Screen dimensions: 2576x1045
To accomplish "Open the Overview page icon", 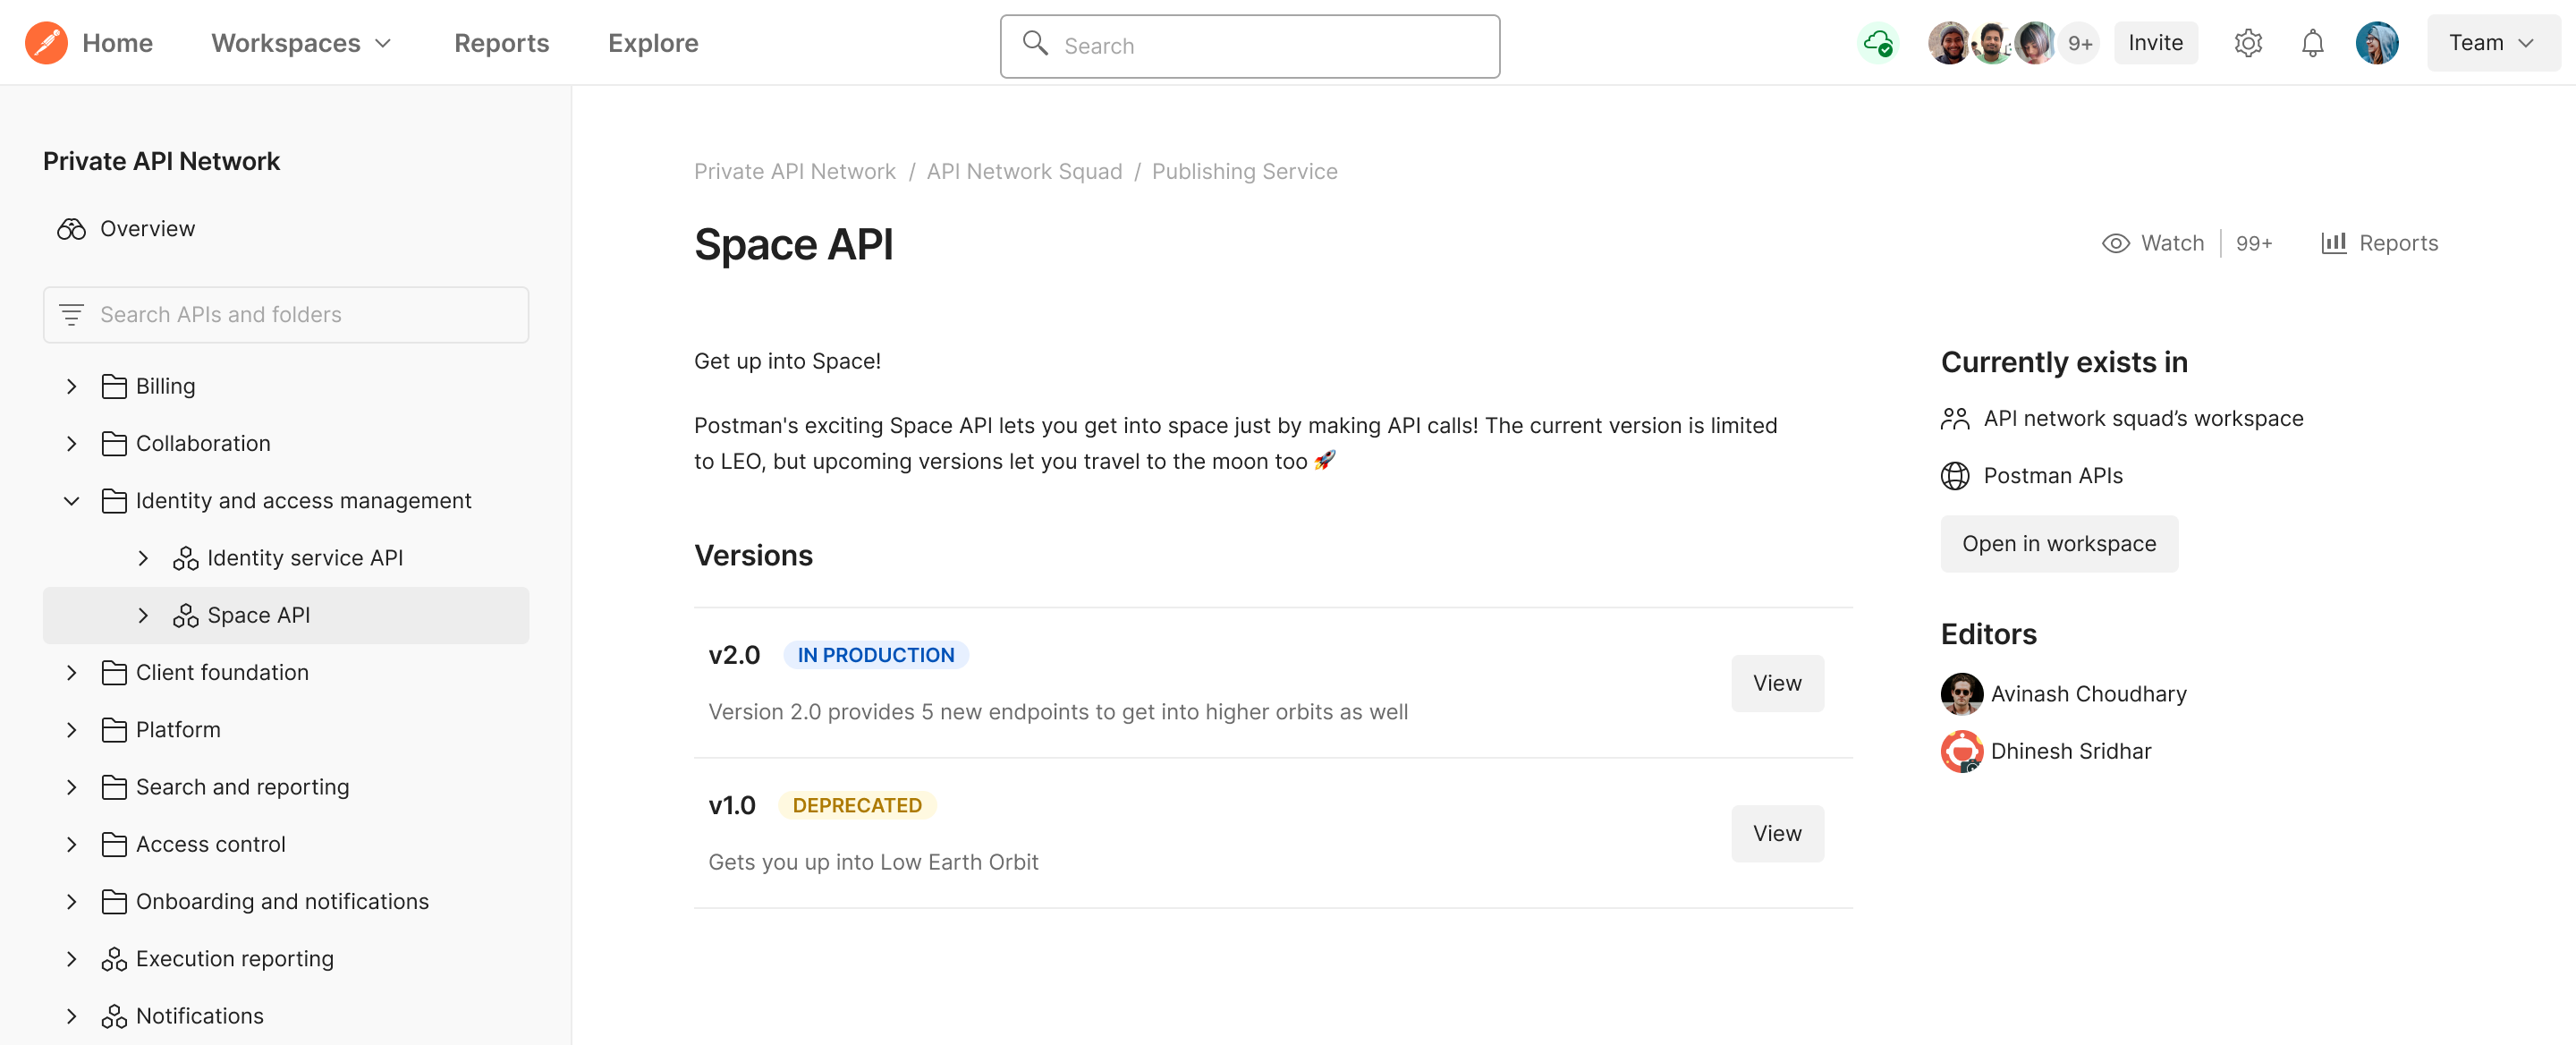I will [71, 228].
